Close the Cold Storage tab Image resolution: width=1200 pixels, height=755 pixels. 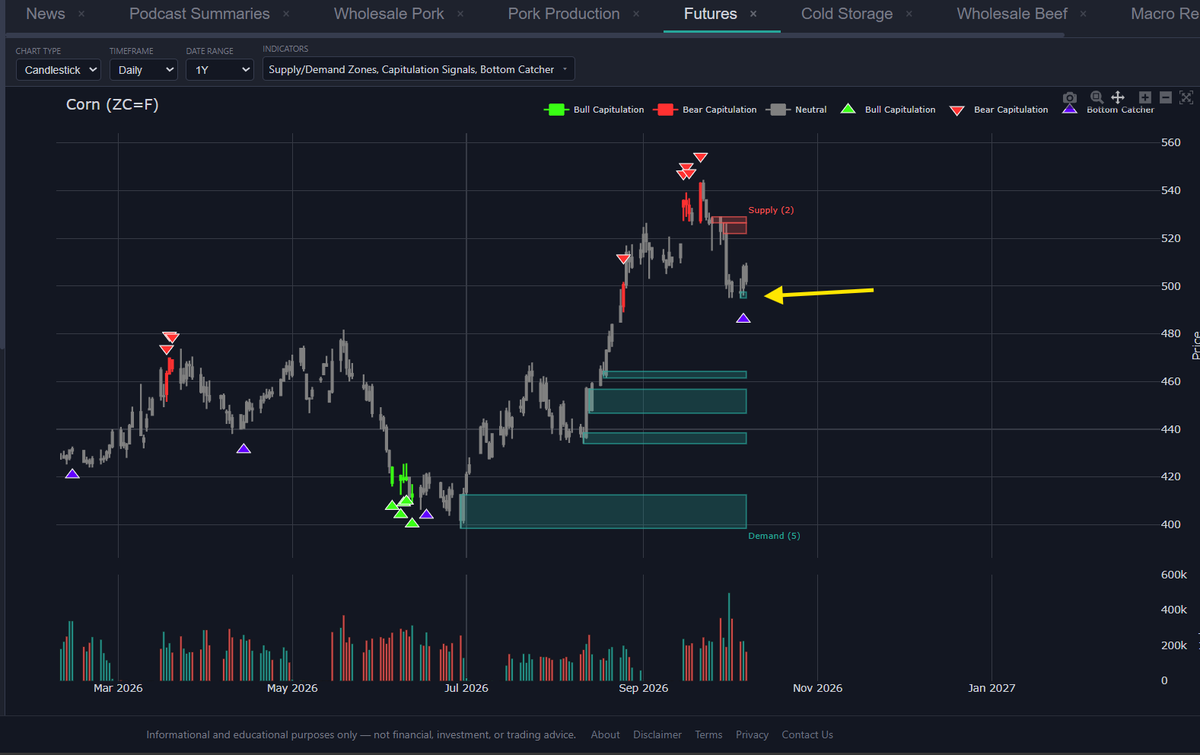(909, 15)
